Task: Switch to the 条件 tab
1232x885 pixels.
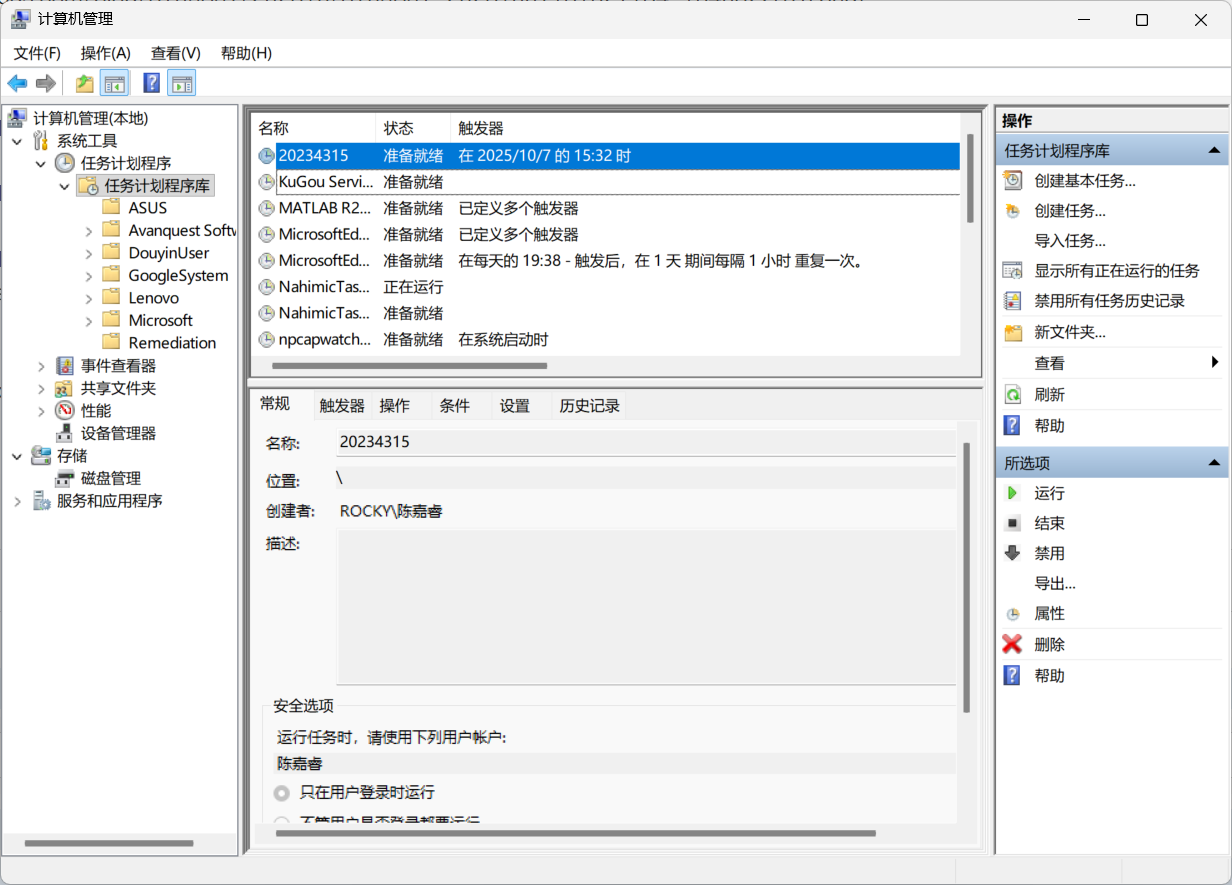Action: (x=455, y=405)
